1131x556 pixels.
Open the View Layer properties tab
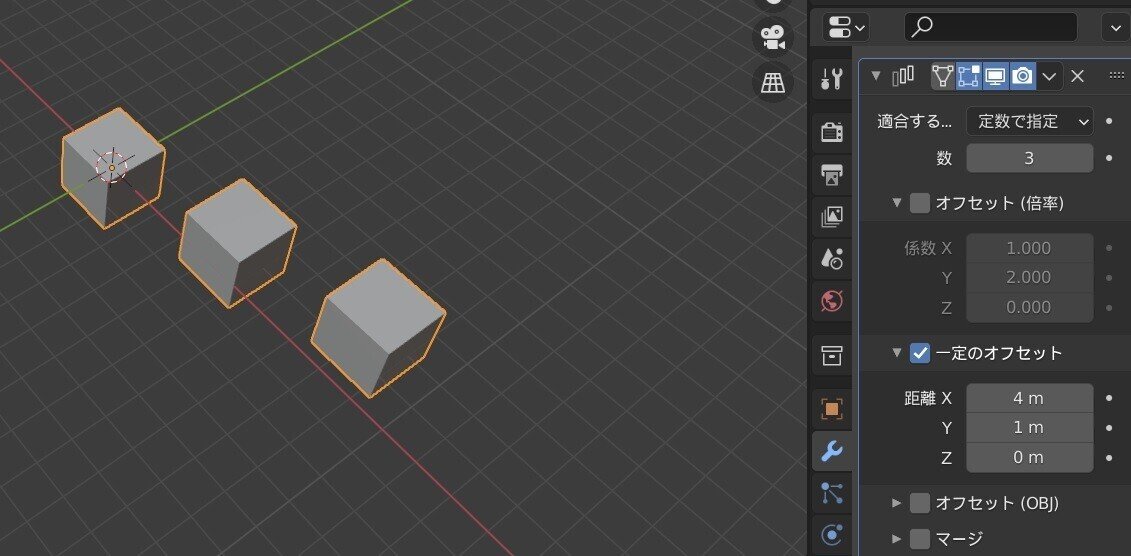click(x=832, y=216)
